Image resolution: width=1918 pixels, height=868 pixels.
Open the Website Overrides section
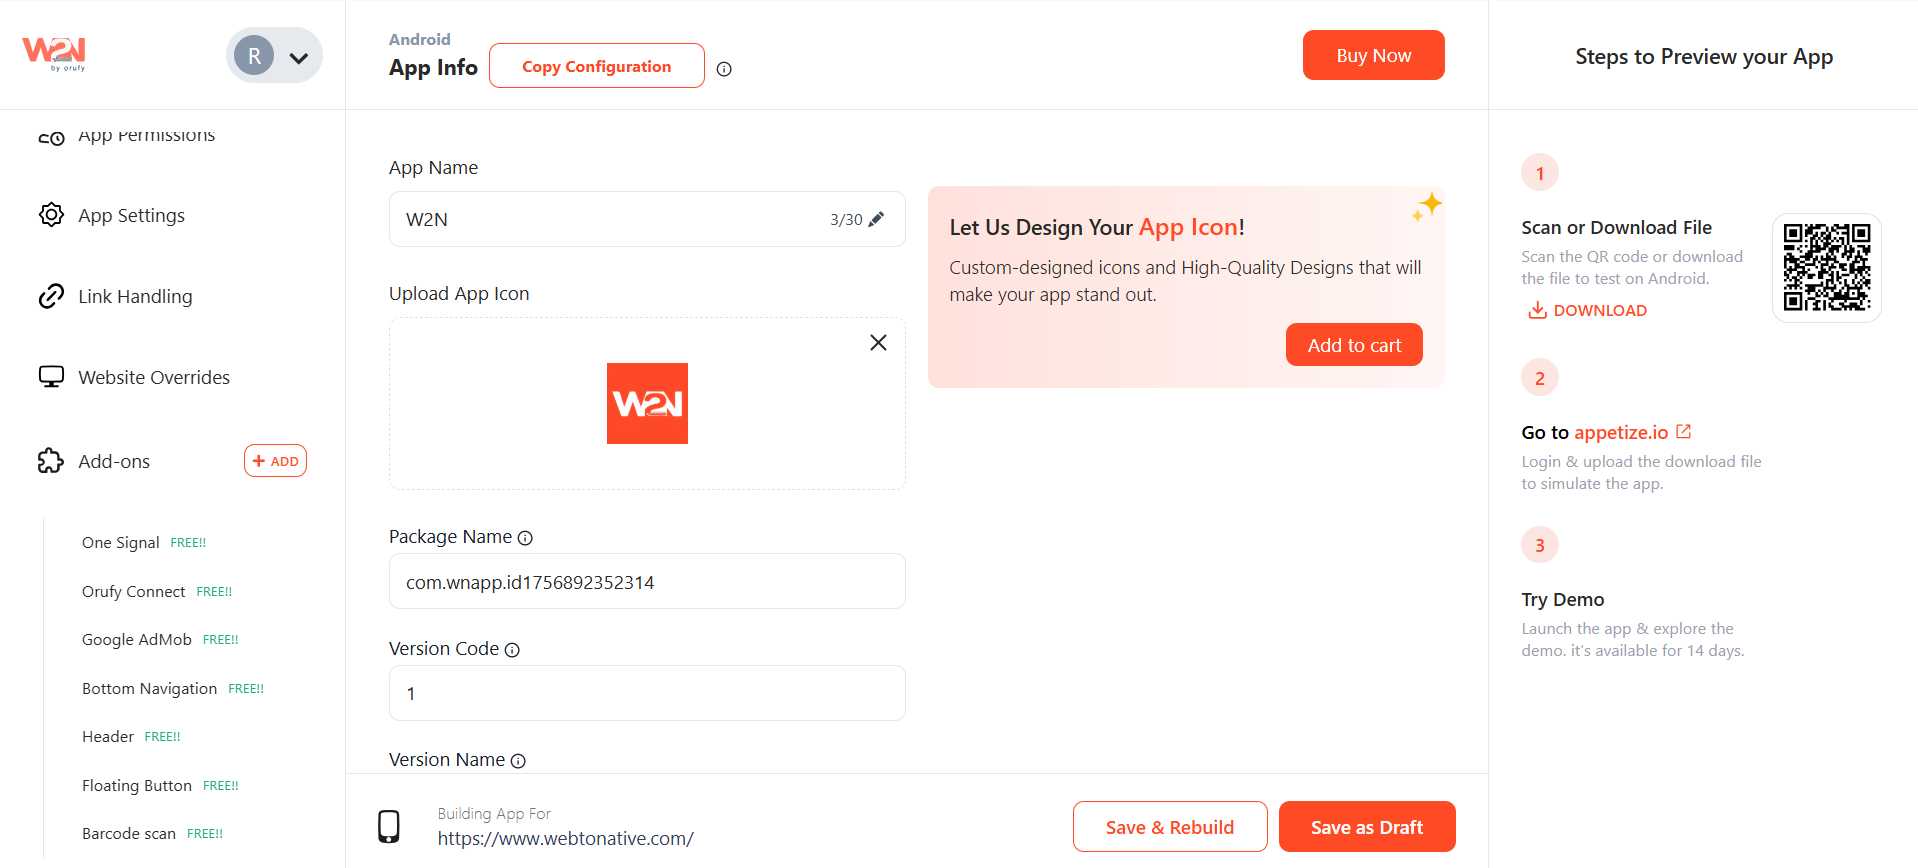click(x=134, y=377)
